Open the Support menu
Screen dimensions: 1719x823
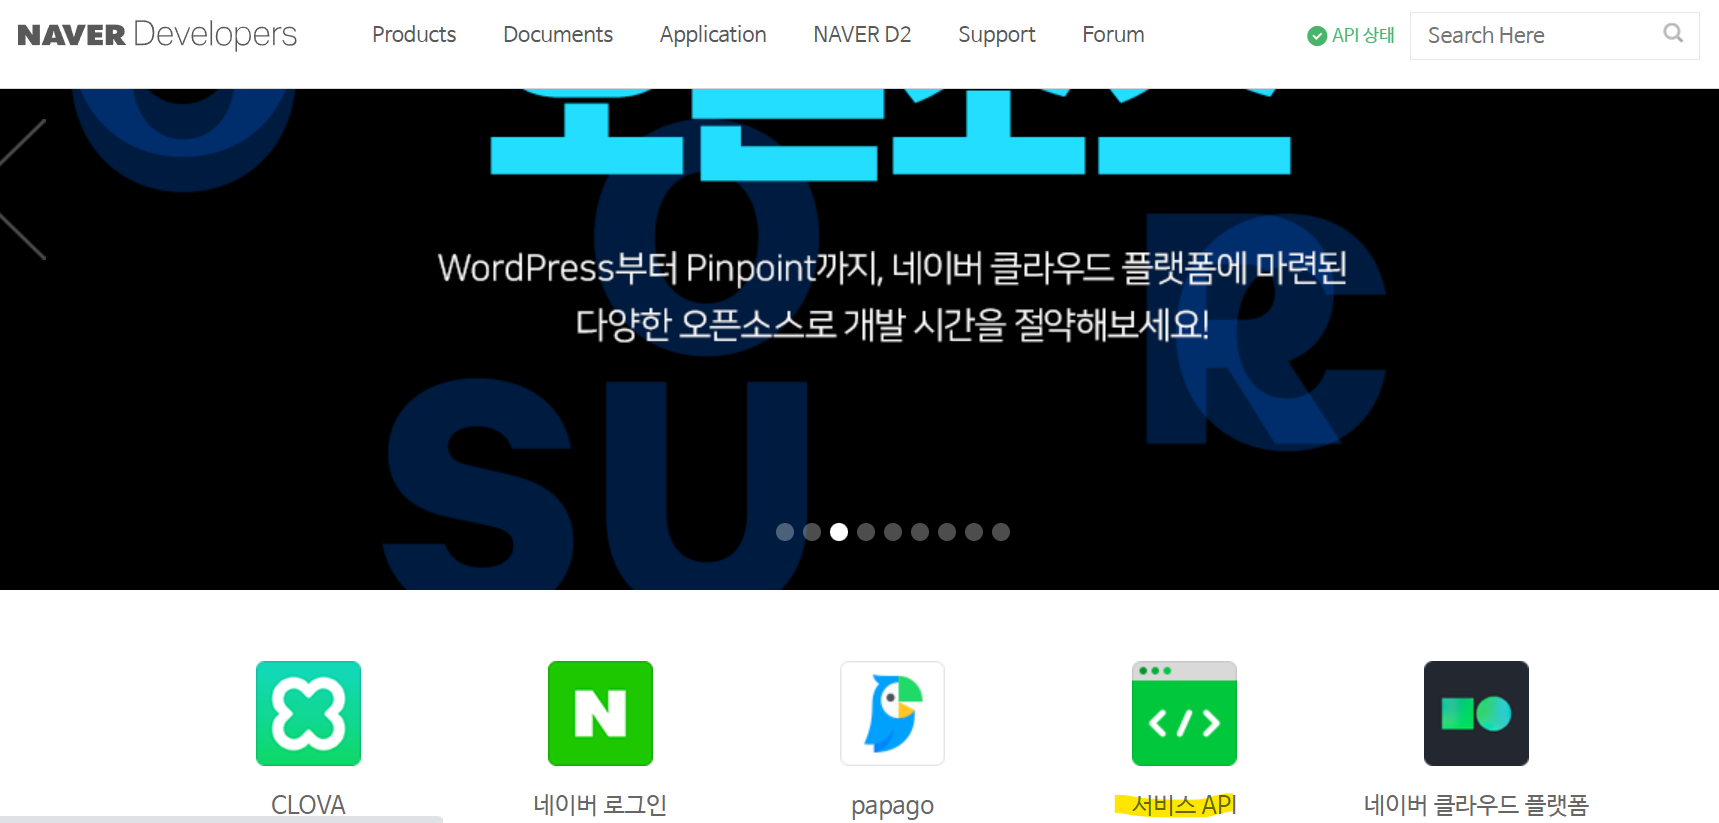[997, 35]
